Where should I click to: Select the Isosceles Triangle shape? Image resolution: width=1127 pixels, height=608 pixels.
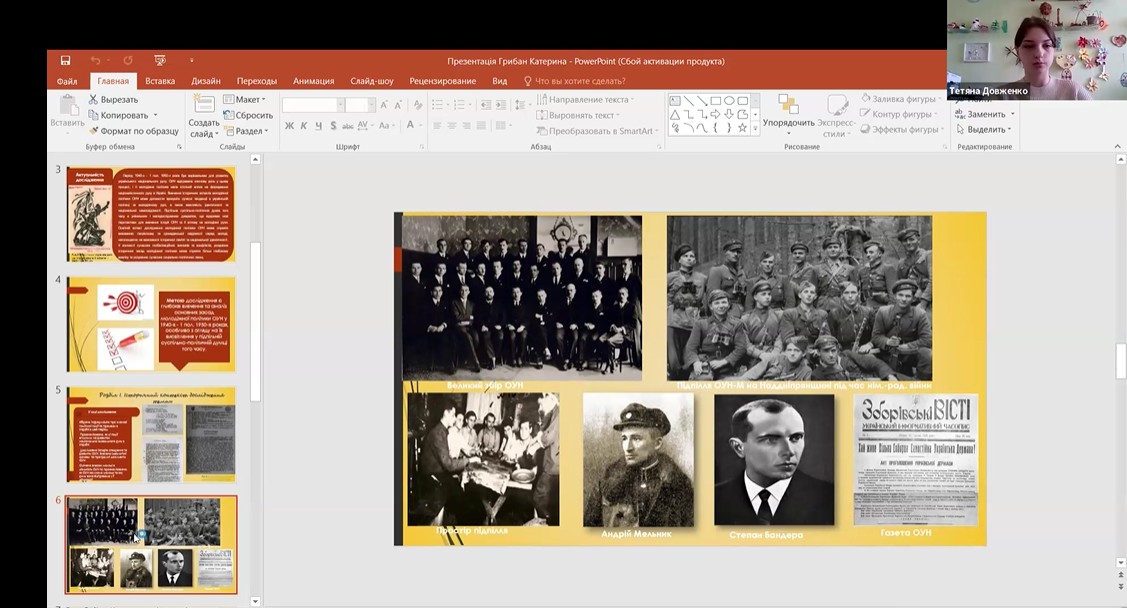[675, 114]
